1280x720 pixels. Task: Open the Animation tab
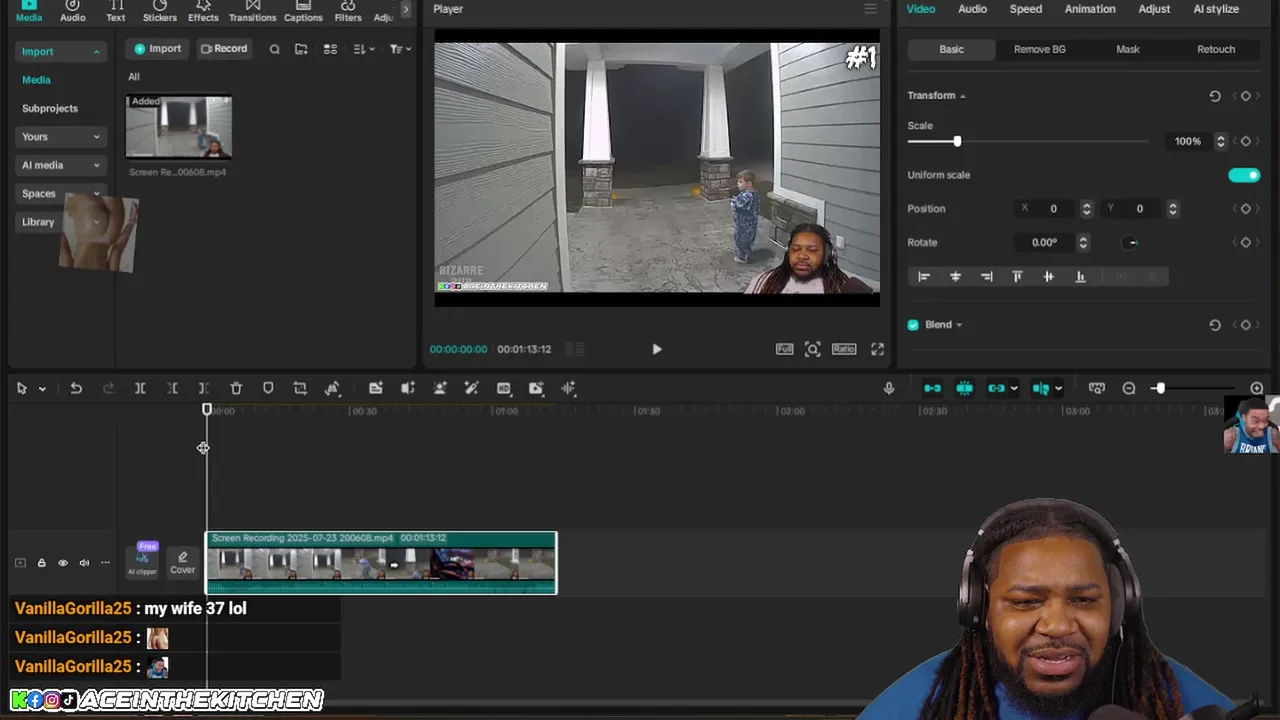pos(1090,9)
